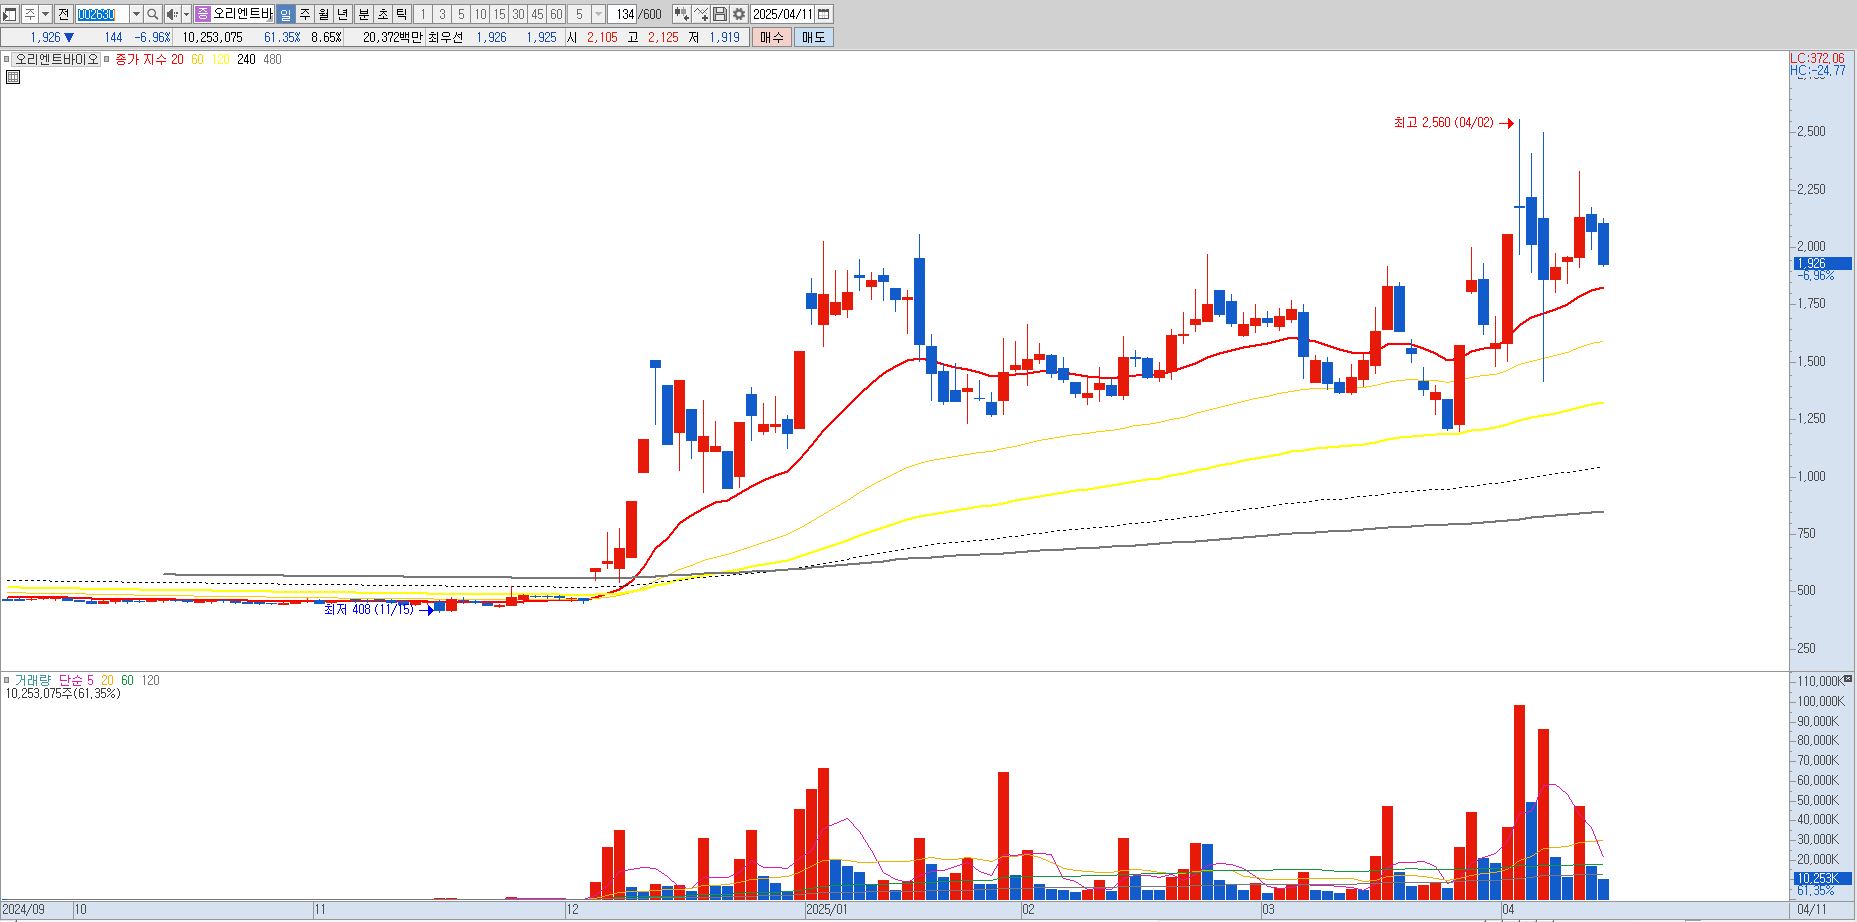Screen dimensions: 1857x922
Task: Select minute 분 chart period
Action: (x=364, y=14)
